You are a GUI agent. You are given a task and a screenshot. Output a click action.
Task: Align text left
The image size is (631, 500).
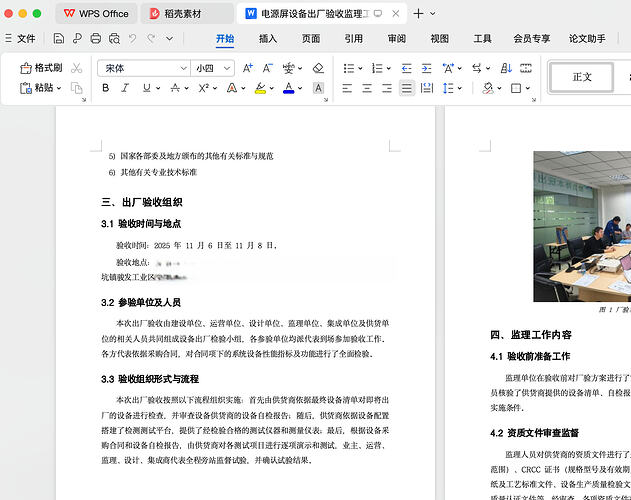347,88
